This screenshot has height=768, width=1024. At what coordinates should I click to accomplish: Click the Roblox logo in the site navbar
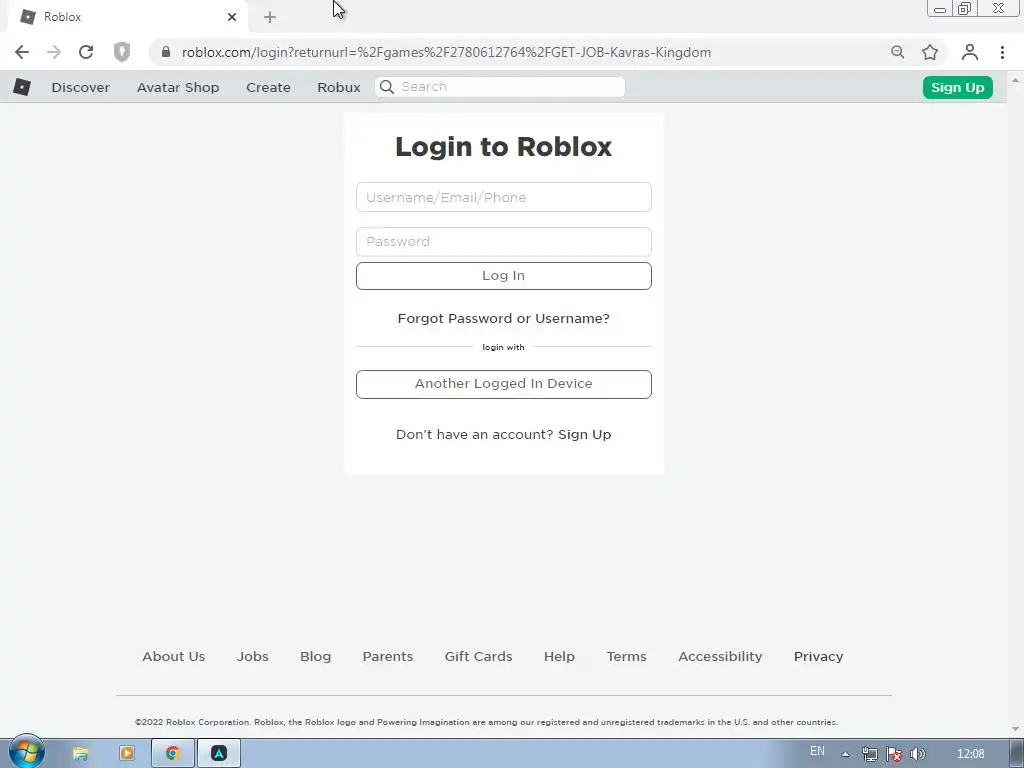click(22, 87)
